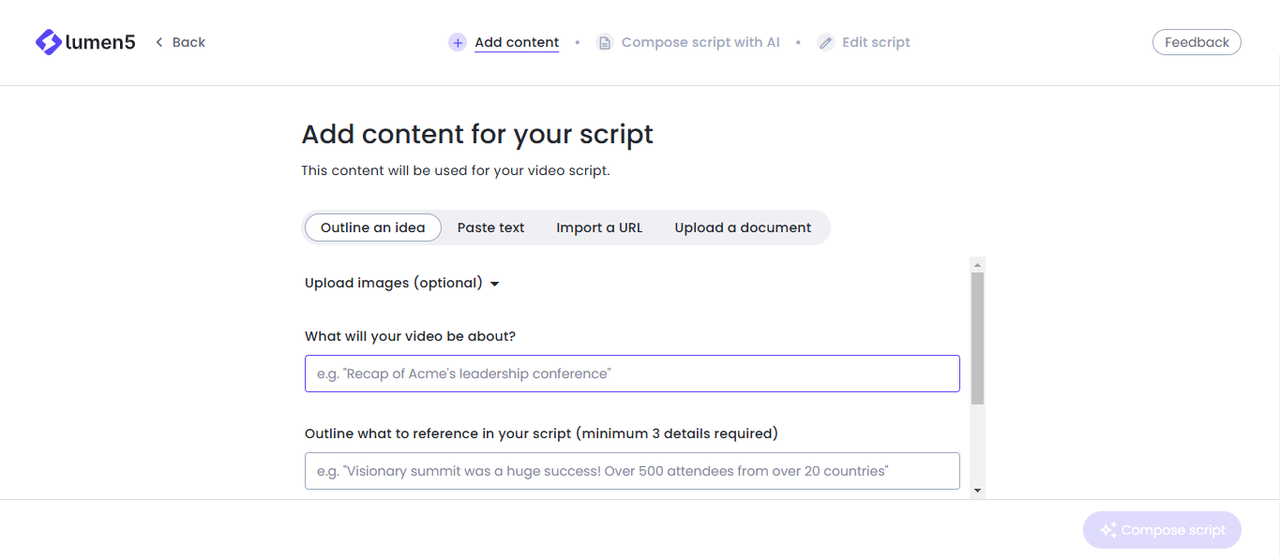Click the video topic input field

(632, 374)
